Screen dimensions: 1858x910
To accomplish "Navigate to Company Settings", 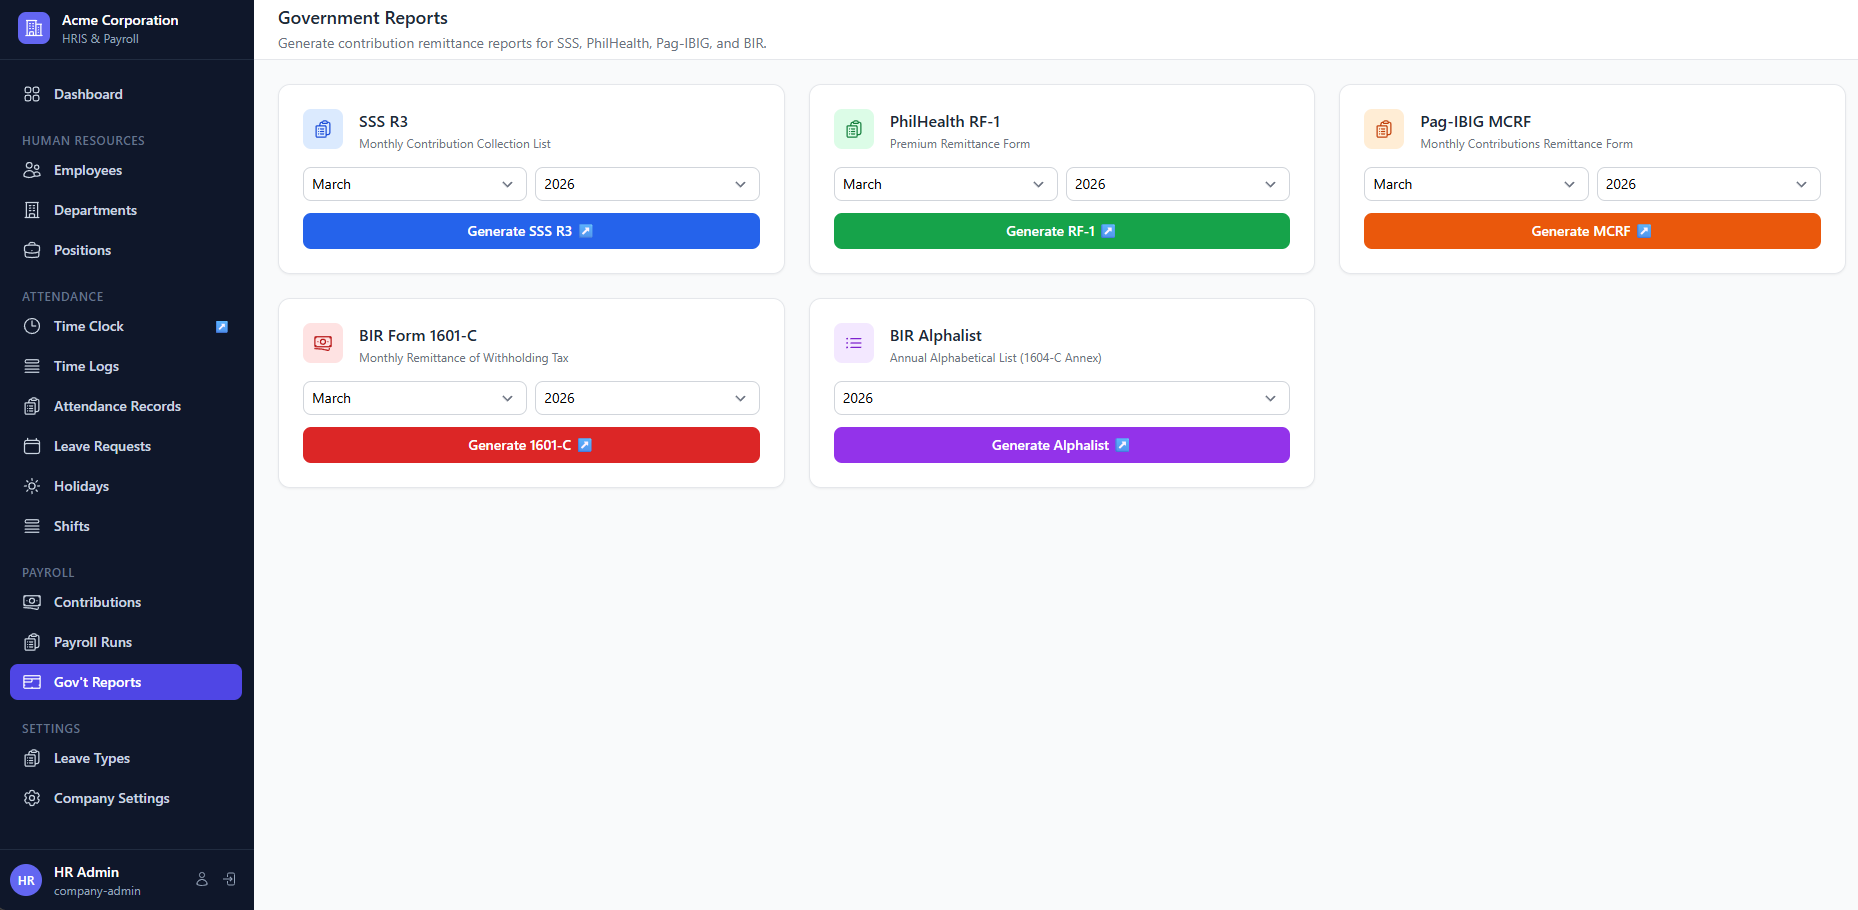I will pyautogui.click(x=111, y=798).
